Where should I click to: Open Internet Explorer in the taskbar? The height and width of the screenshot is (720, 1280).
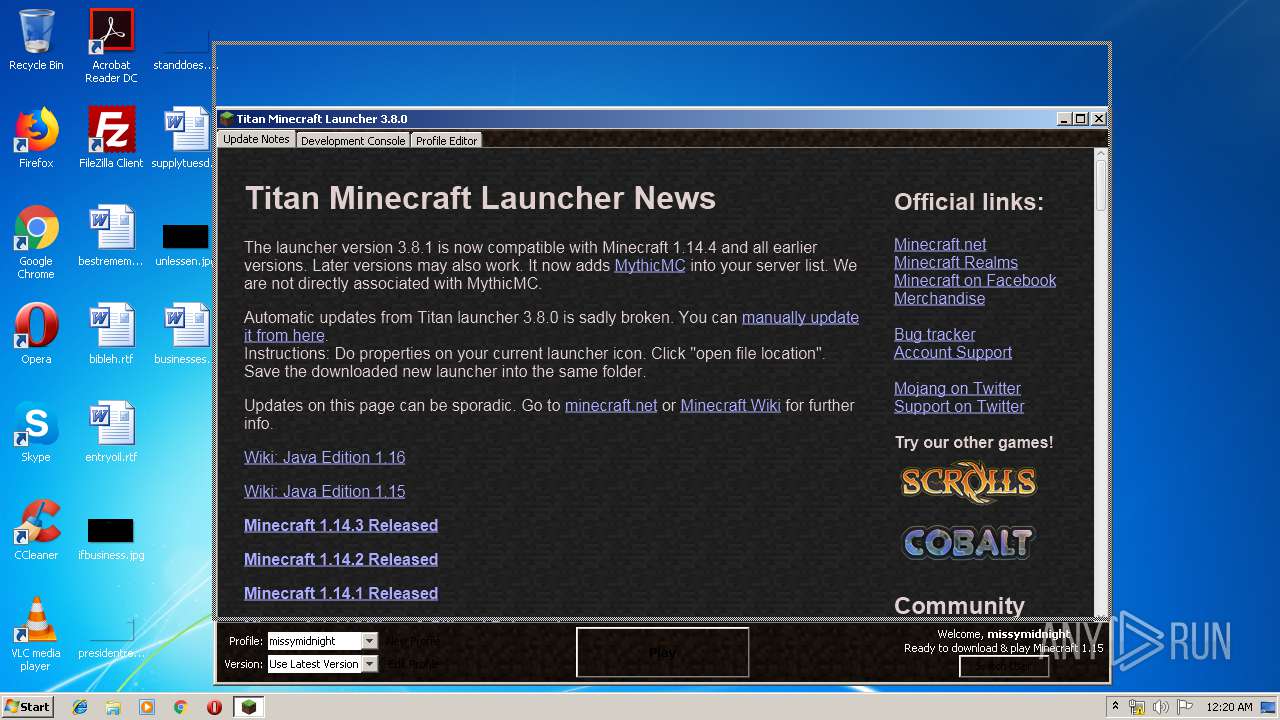pos(80,707)
